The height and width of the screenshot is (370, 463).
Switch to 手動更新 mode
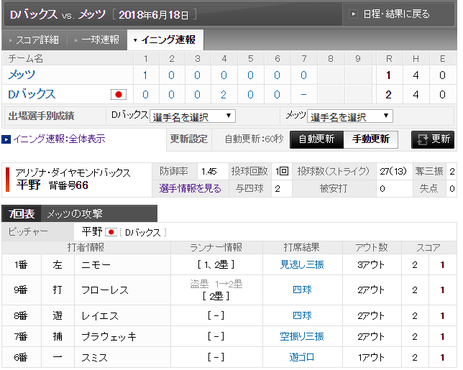point(371,139)
